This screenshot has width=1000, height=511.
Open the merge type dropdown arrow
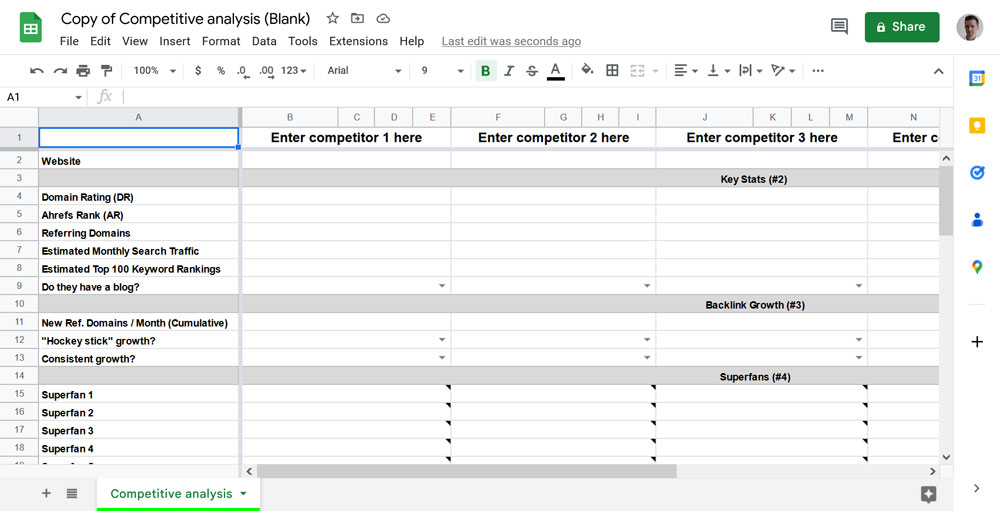(x=655, y=71)
